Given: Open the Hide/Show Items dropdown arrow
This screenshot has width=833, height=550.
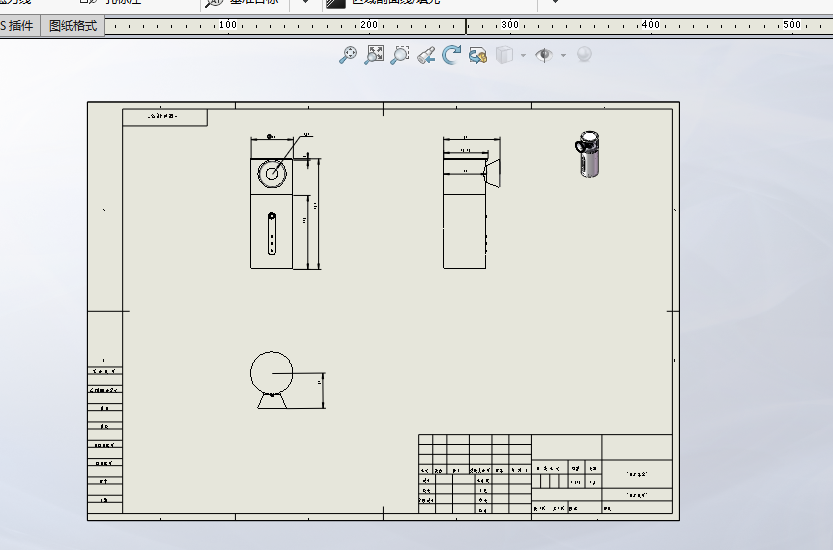Looking at the screenshot, I should (x=563, y=55).
